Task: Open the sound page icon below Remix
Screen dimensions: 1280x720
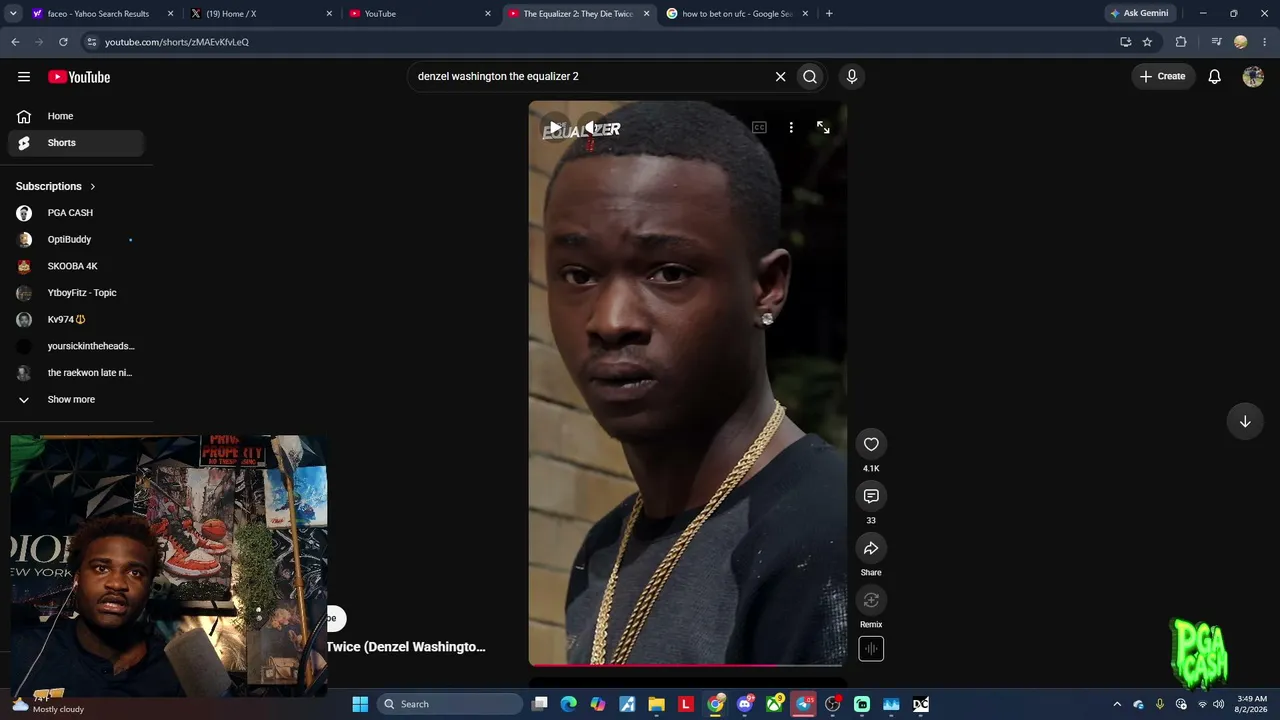Action: (x=871, y=649)
